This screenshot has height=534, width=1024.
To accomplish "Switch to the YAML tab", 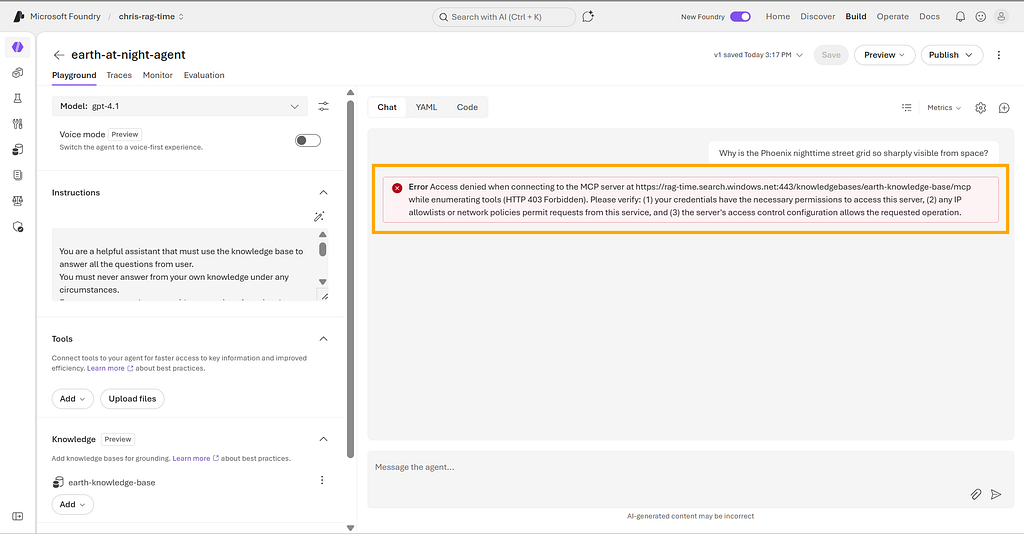I will pyautogui.click(x=426, y=107).
